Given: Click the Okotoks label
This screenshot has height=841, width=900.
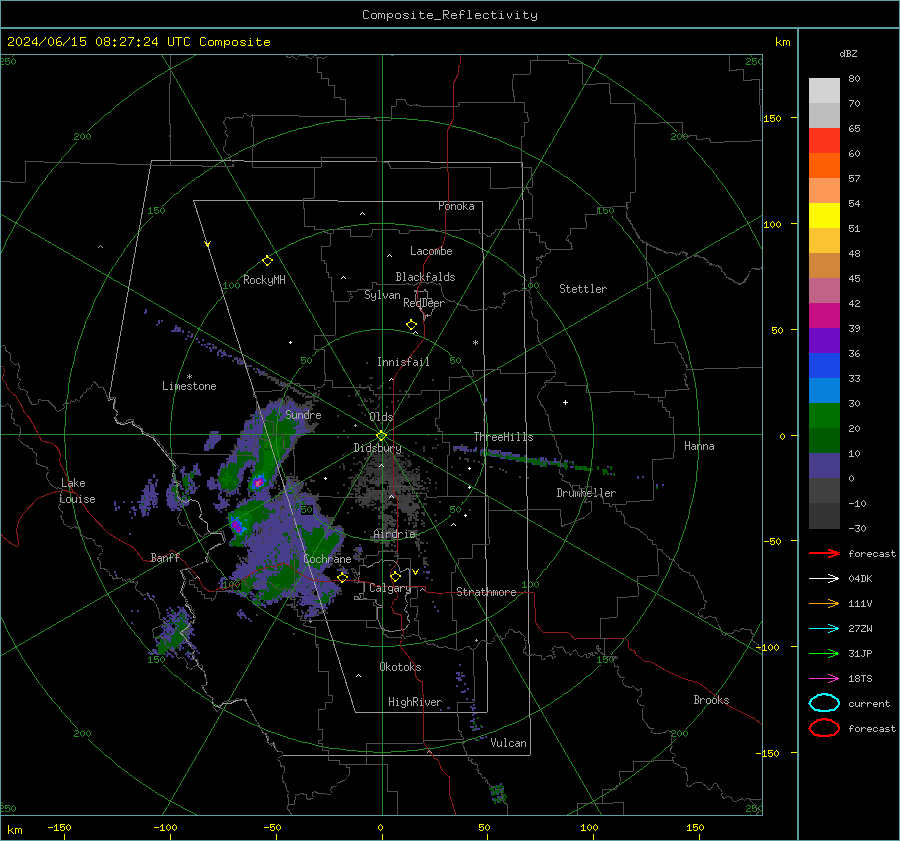Looking at the screenshot, I should (x=400, y=667).
